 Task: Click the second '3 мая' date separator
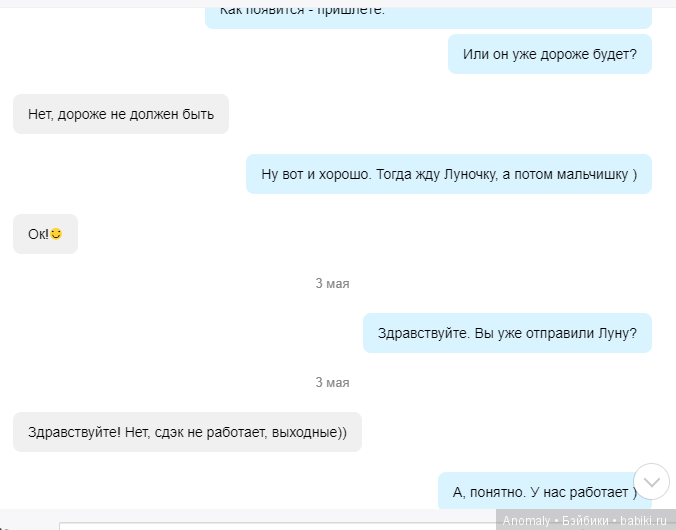[x=332, y=382]
